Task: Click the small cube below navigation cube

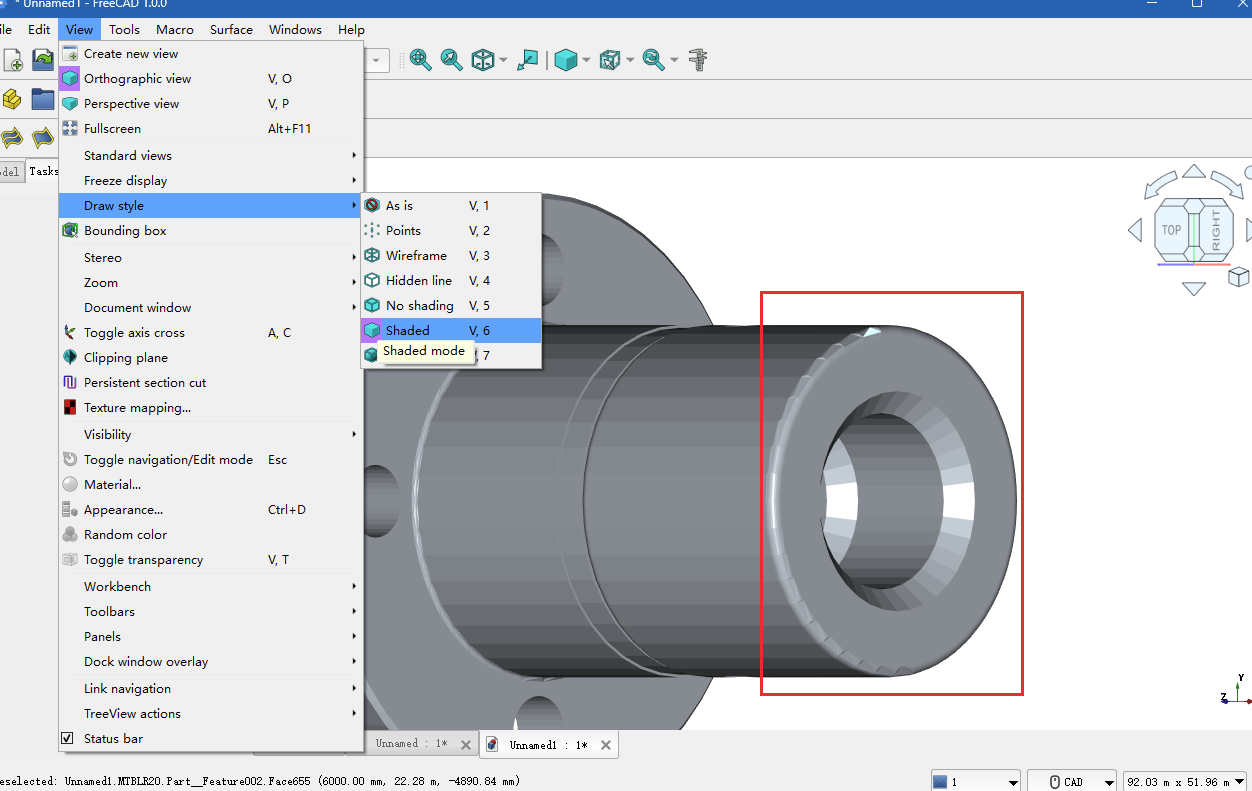Action: click(x=1238, y=277)
